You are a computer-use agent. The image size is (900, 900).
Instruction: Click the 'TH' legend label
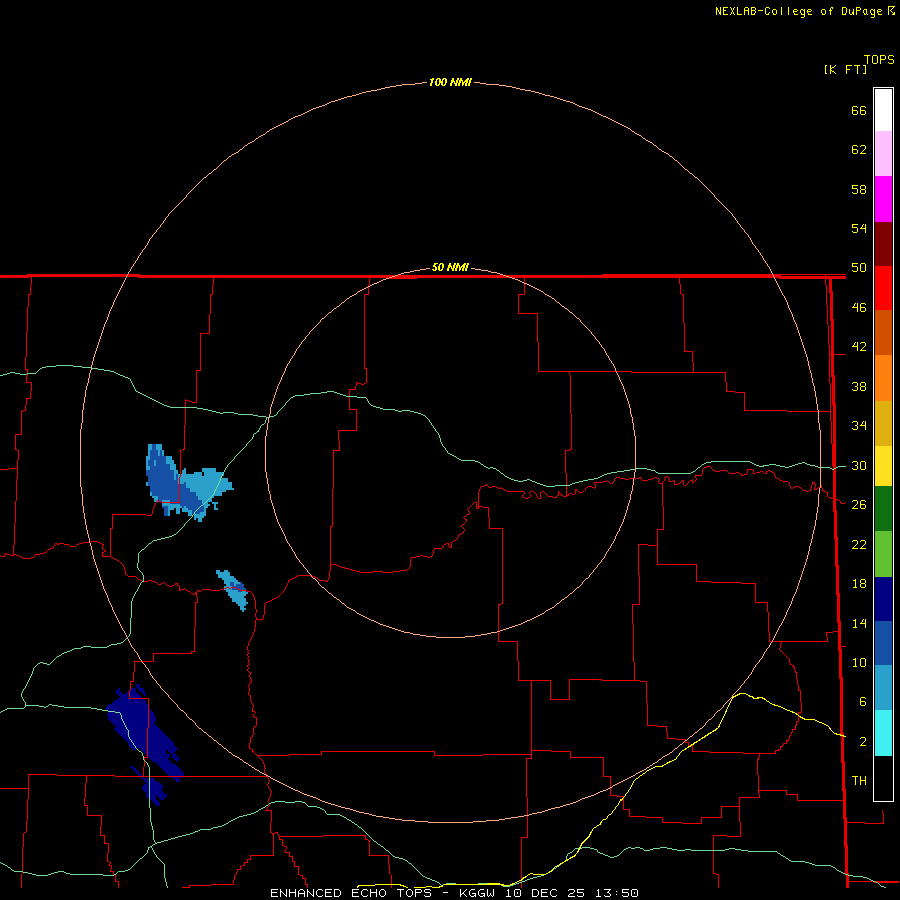coord(859,781)
